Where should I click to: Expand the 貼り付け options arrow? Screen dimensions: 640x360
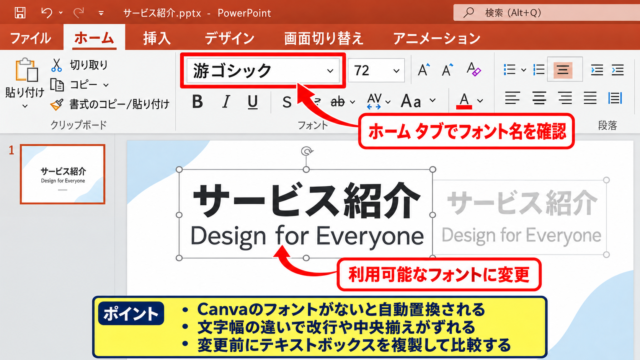tap(24, 106)
